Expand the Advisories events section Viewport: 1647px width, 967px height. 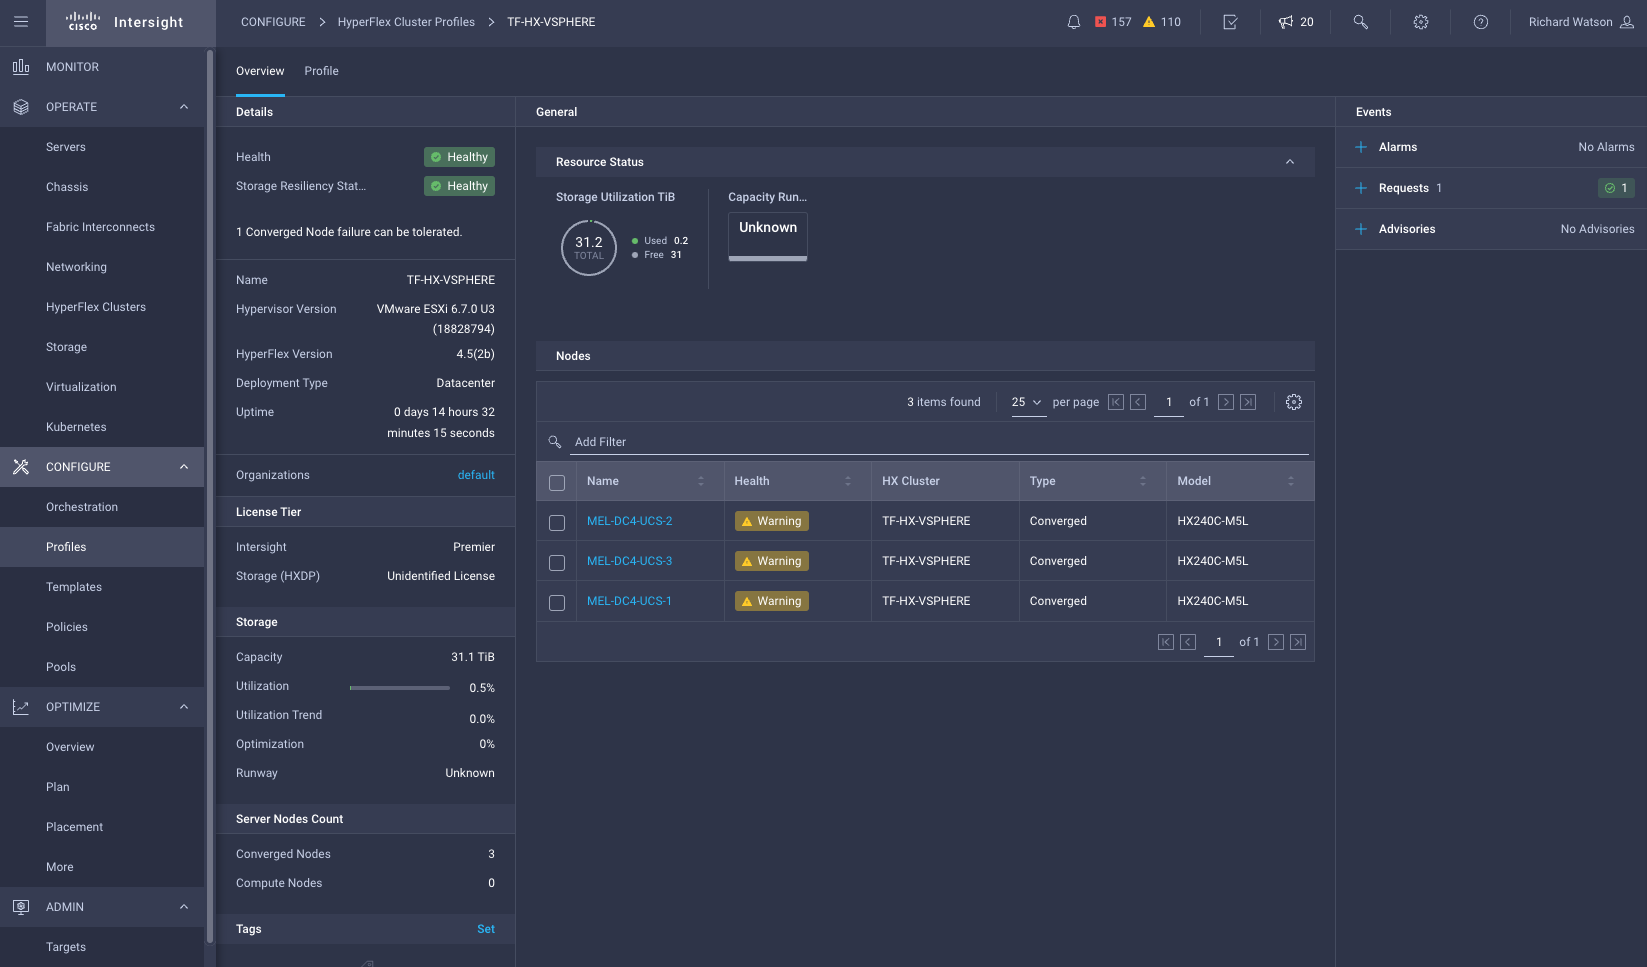pyautogui.click(x=1361, y=229)
